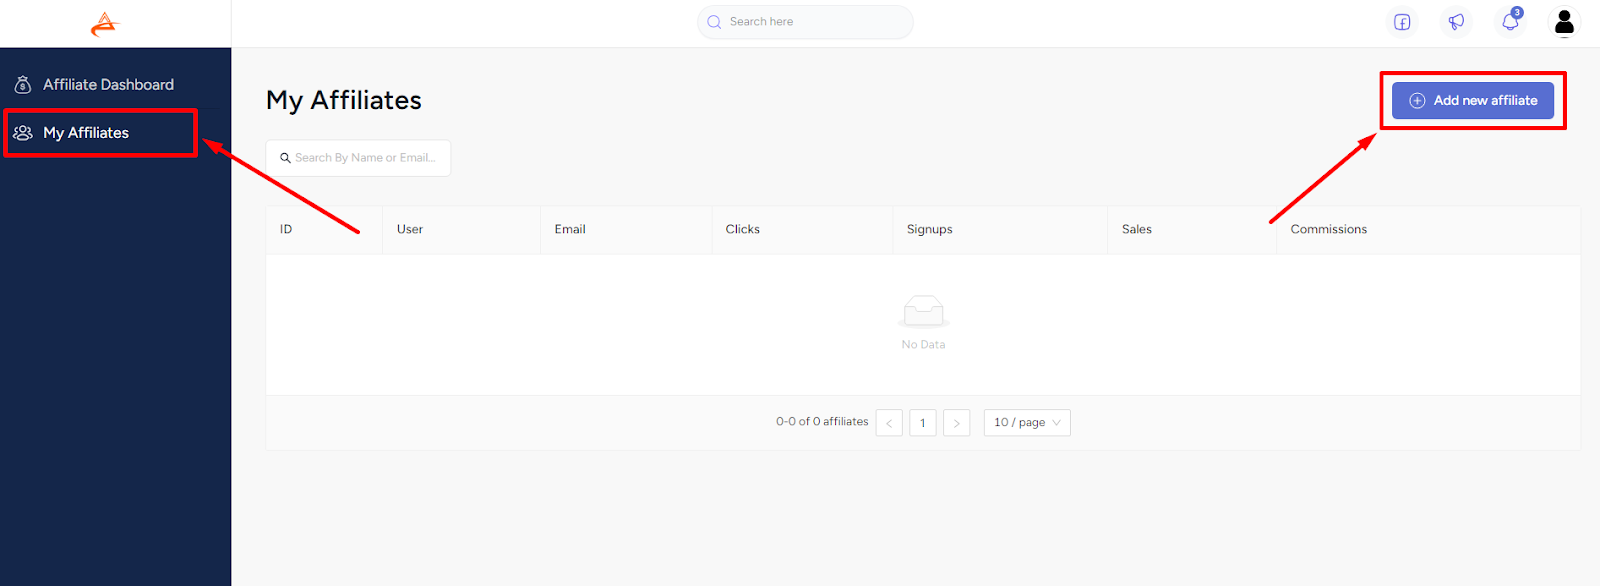
Task: Focus the Search here field
Action: point(805,22)
